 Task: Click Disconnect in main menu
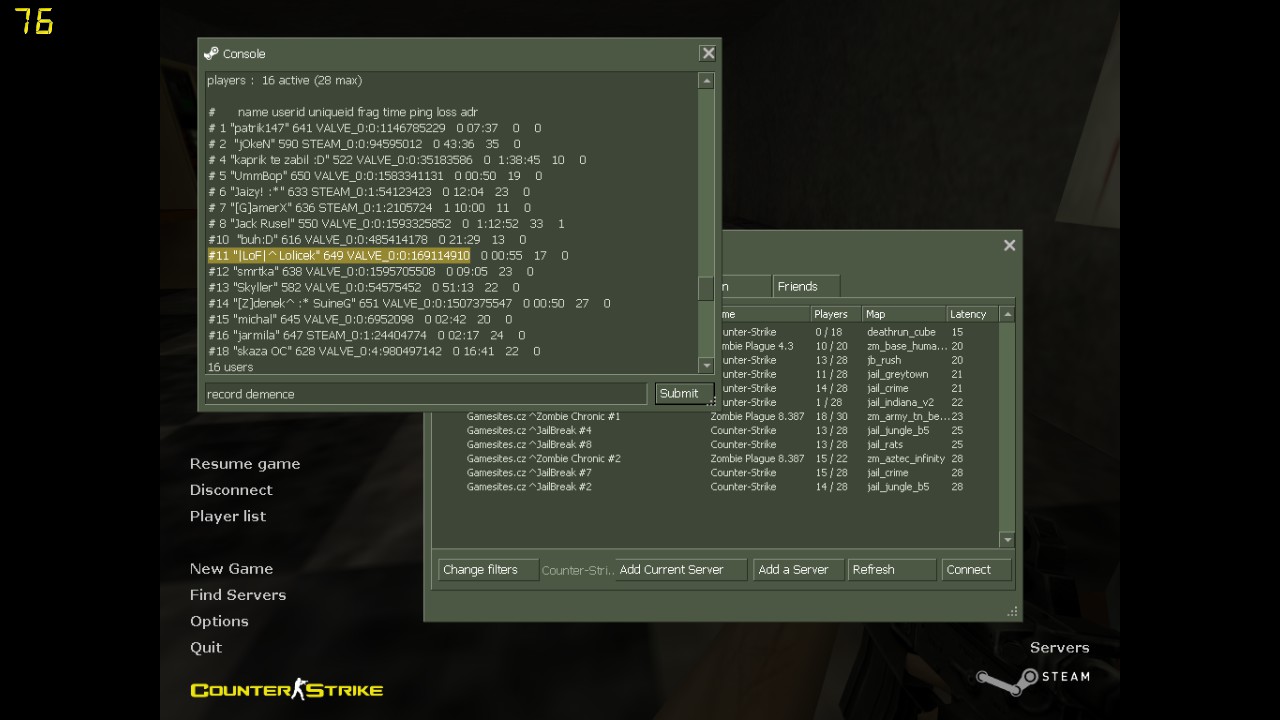pos(231,490)
